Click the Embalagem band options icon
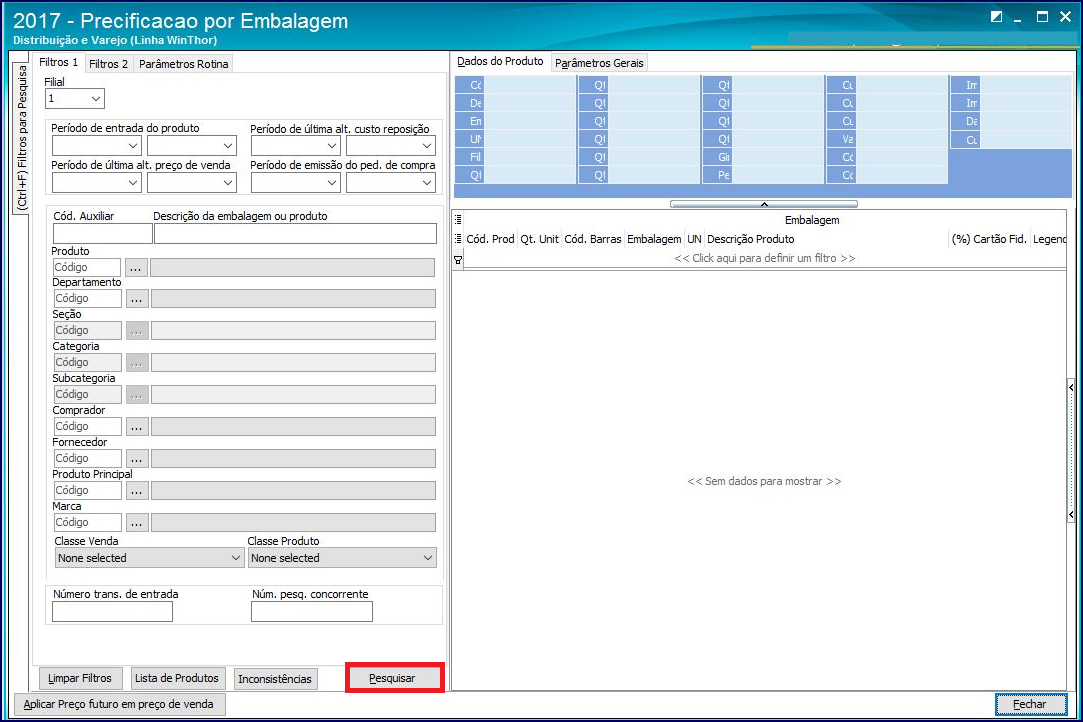 [458, 220]
